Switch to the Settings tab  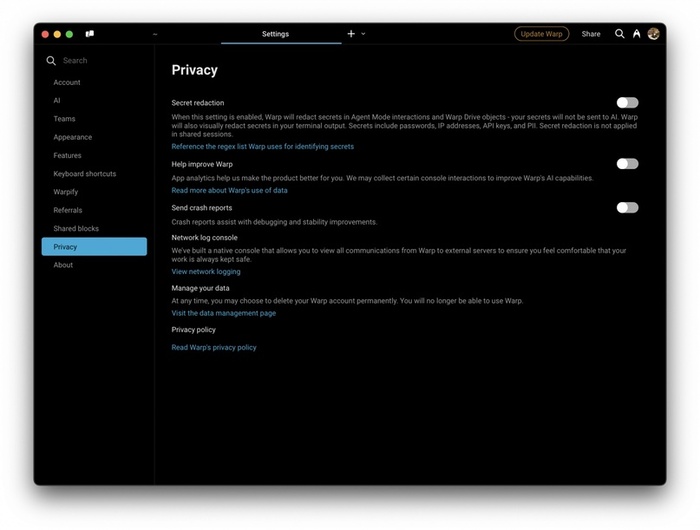pos(276,34)
